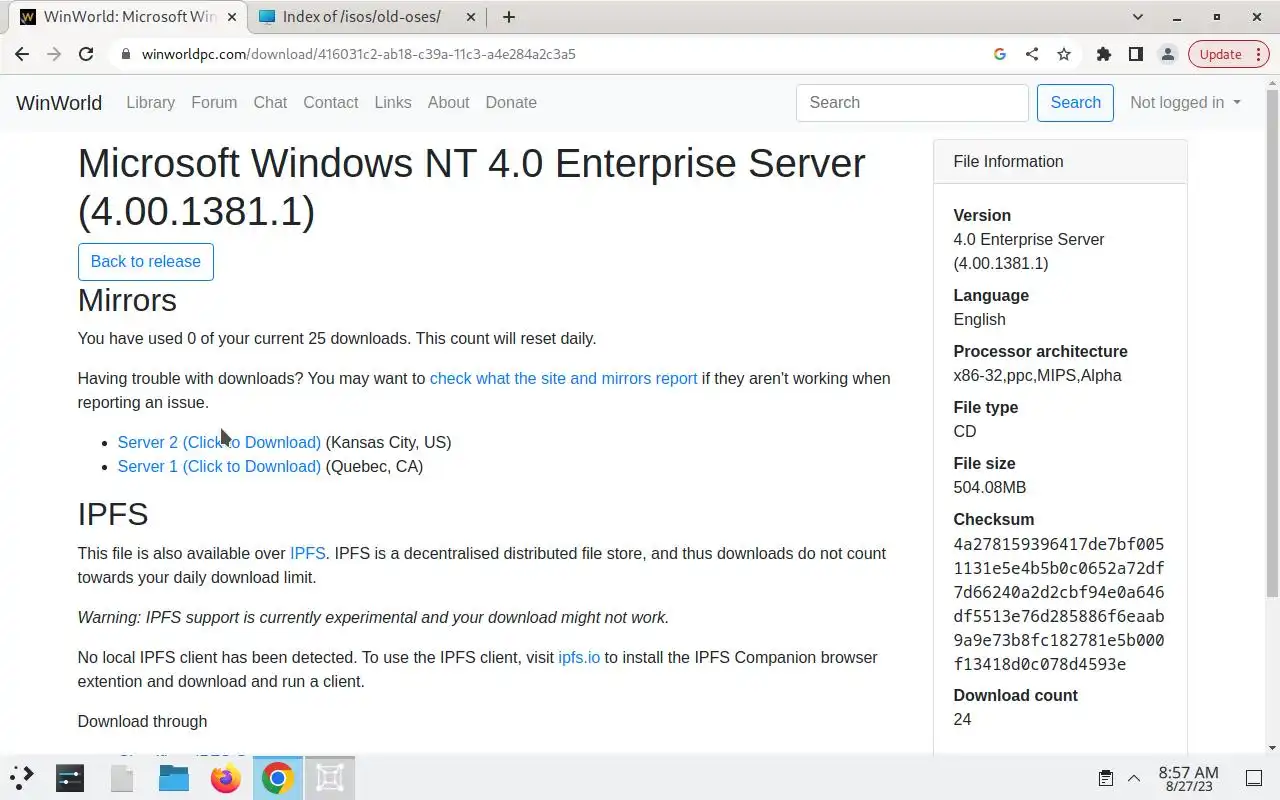Open Contact in navigation bar
The height and width of the screenshot is (800, 1280).
(331, 102)
